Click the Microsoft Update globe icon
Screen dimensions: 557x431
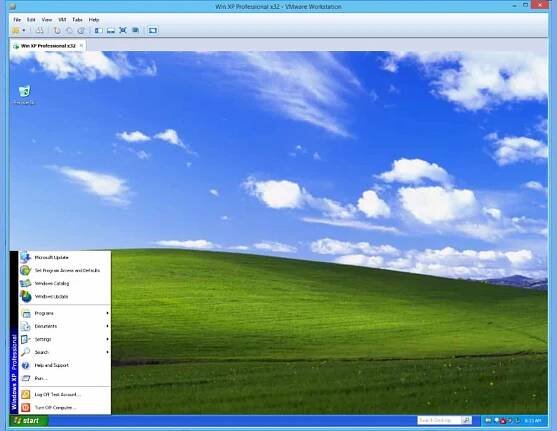coord(25,257)
